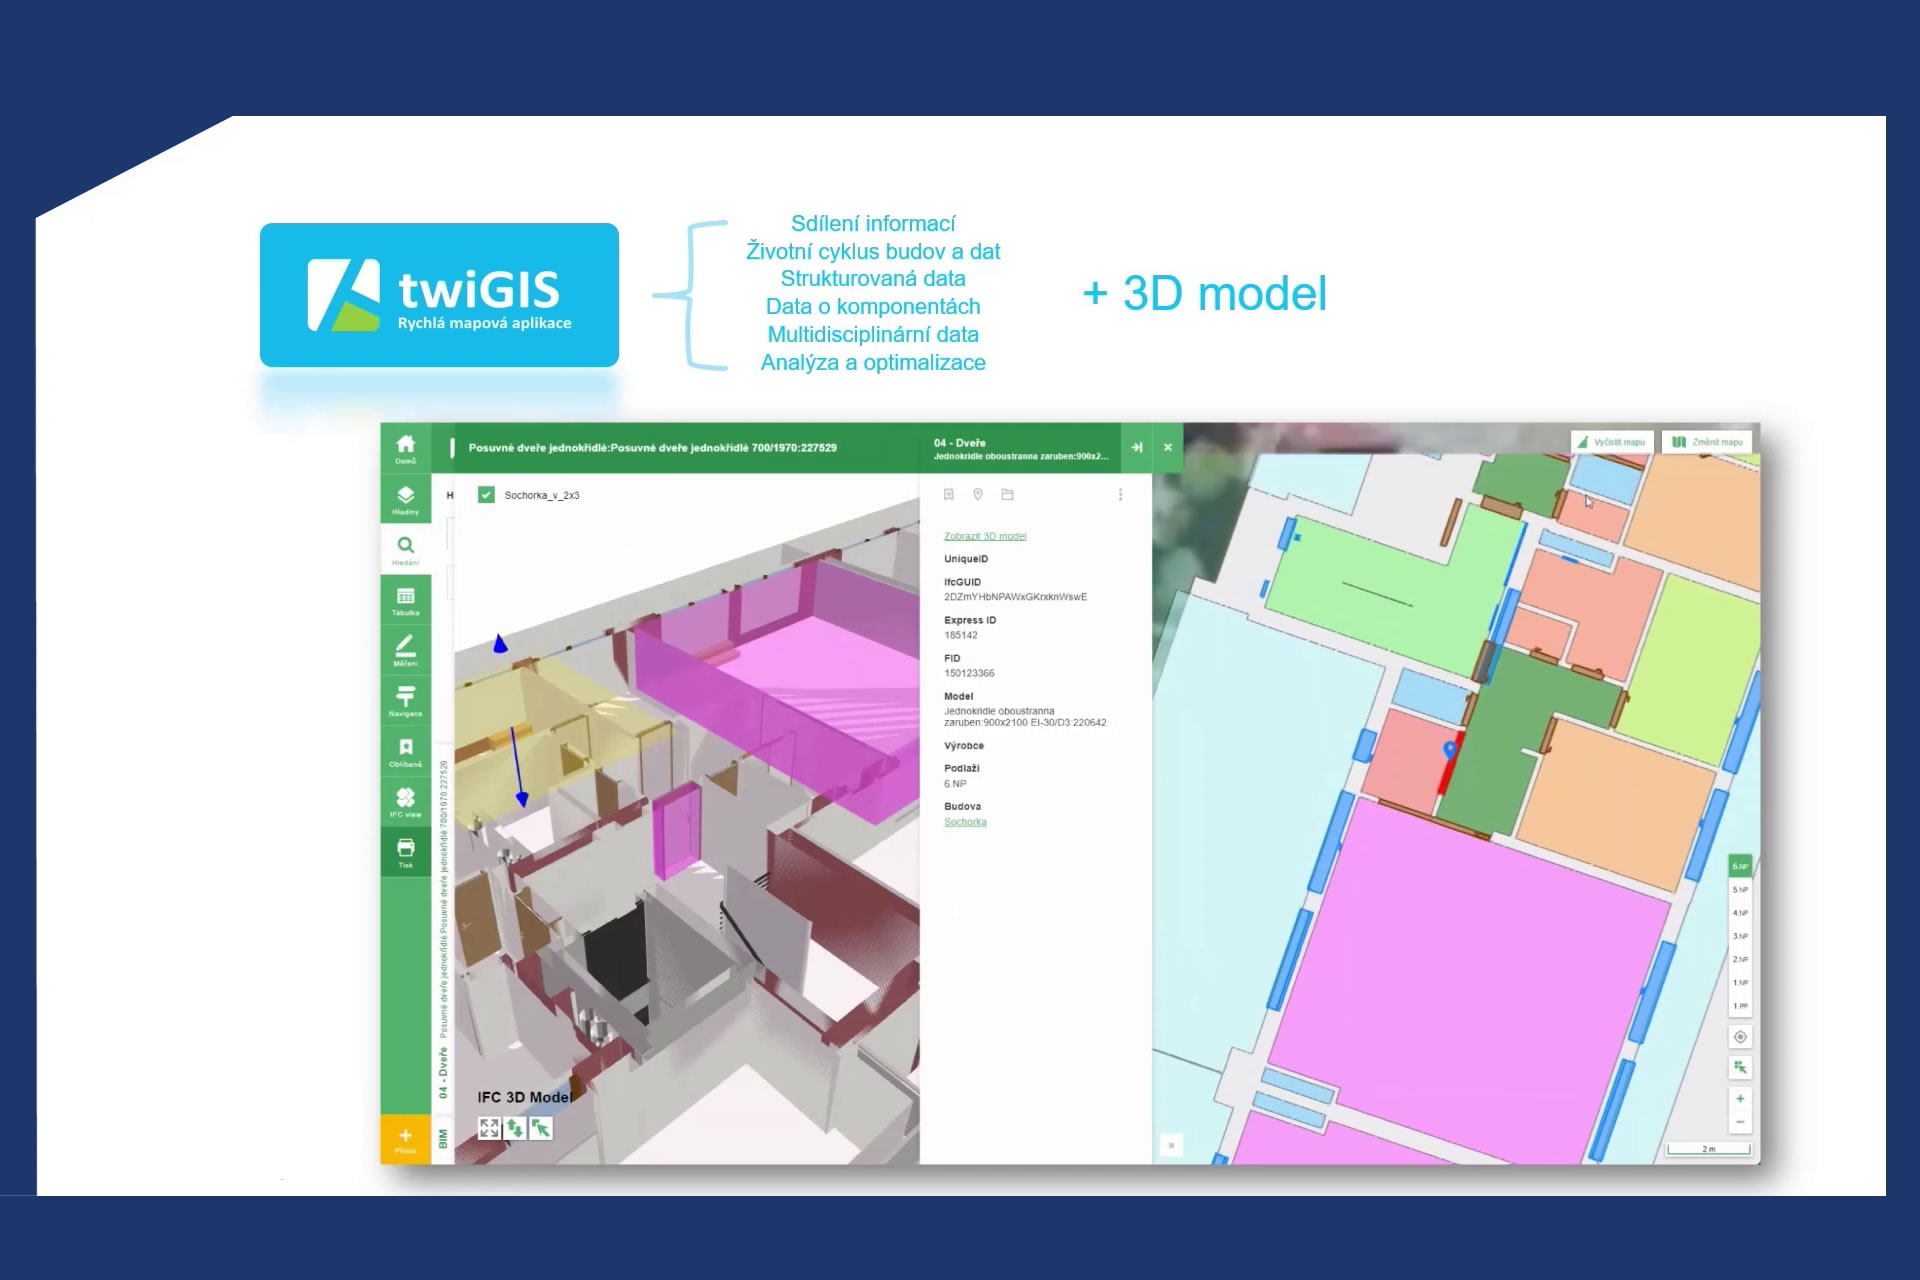Open the Sochorka building link
Viewport: 1920px width, 1280px height.
pos(965,822)
